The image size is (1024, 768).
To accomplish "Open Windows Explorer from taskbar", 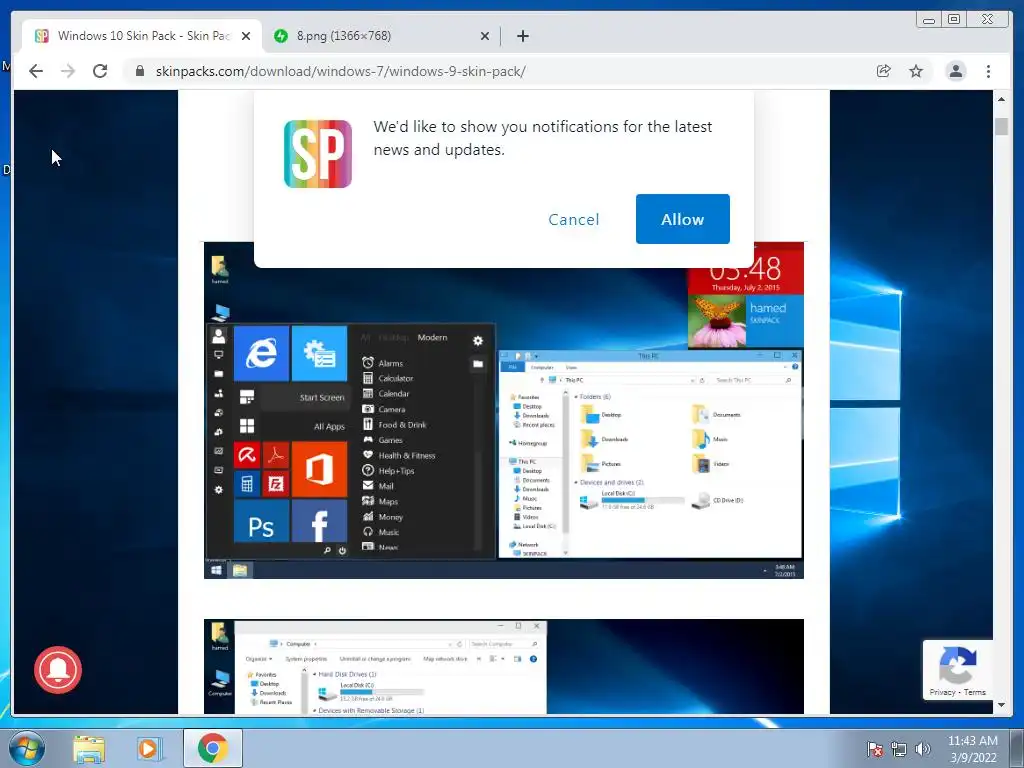I will click(x=89, y=749).
